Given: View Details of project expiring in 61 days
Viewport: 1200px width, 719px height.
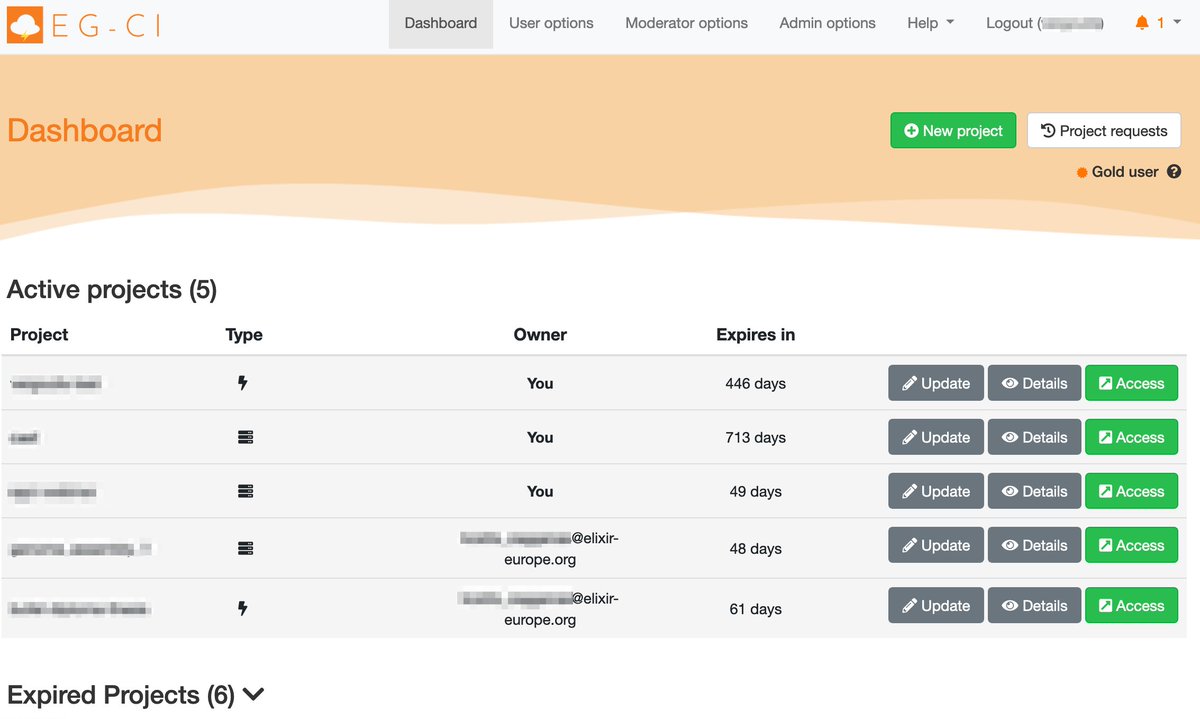Looking at the screenshot, I should [x=1034, y=606].
